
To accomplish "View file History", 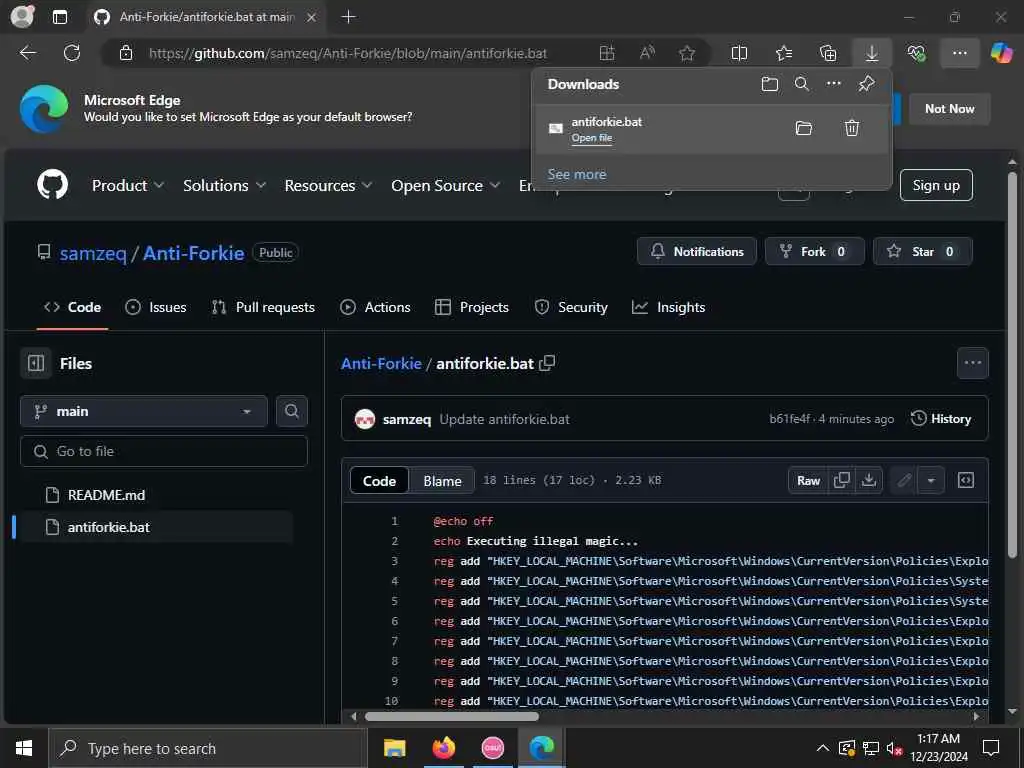I will (941, 419).
